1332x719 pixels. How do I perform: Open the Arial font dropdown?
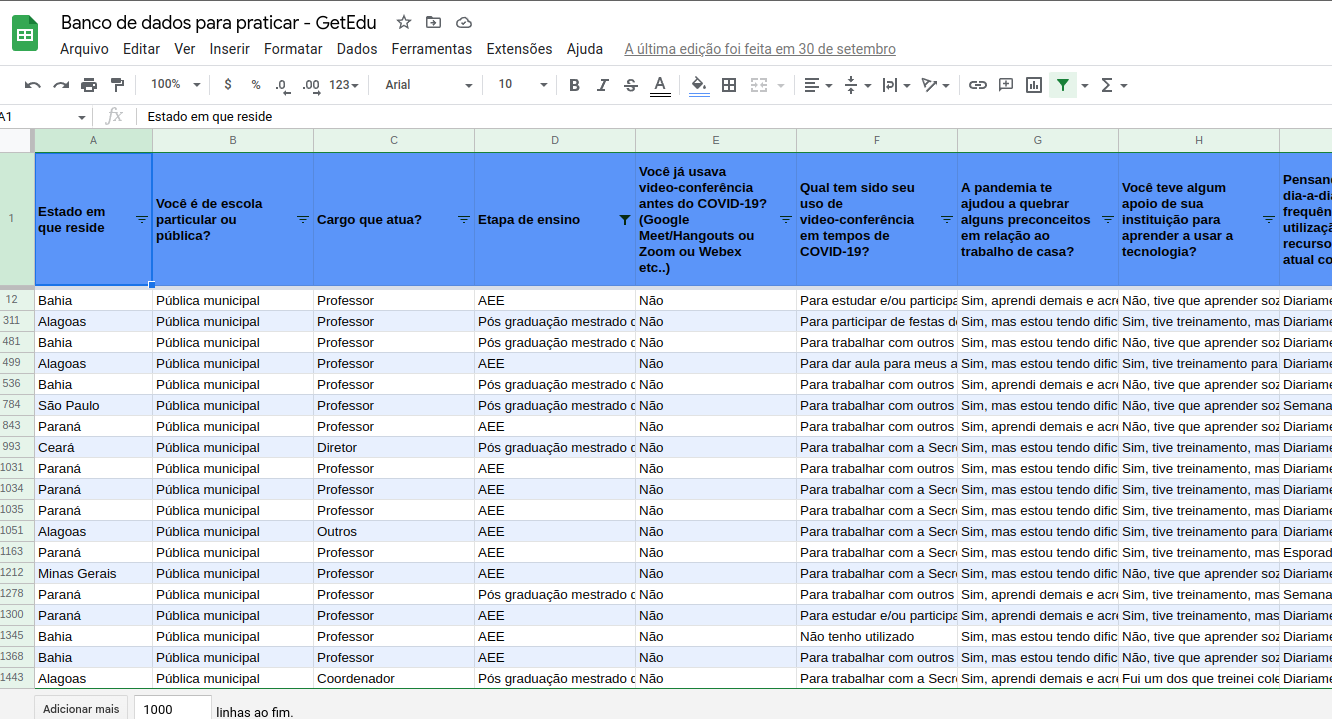click(428, 85)
